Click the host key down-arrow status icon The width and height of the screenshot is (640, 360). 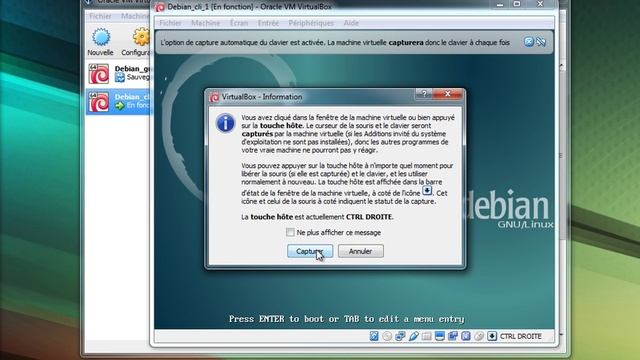(492, 336)
